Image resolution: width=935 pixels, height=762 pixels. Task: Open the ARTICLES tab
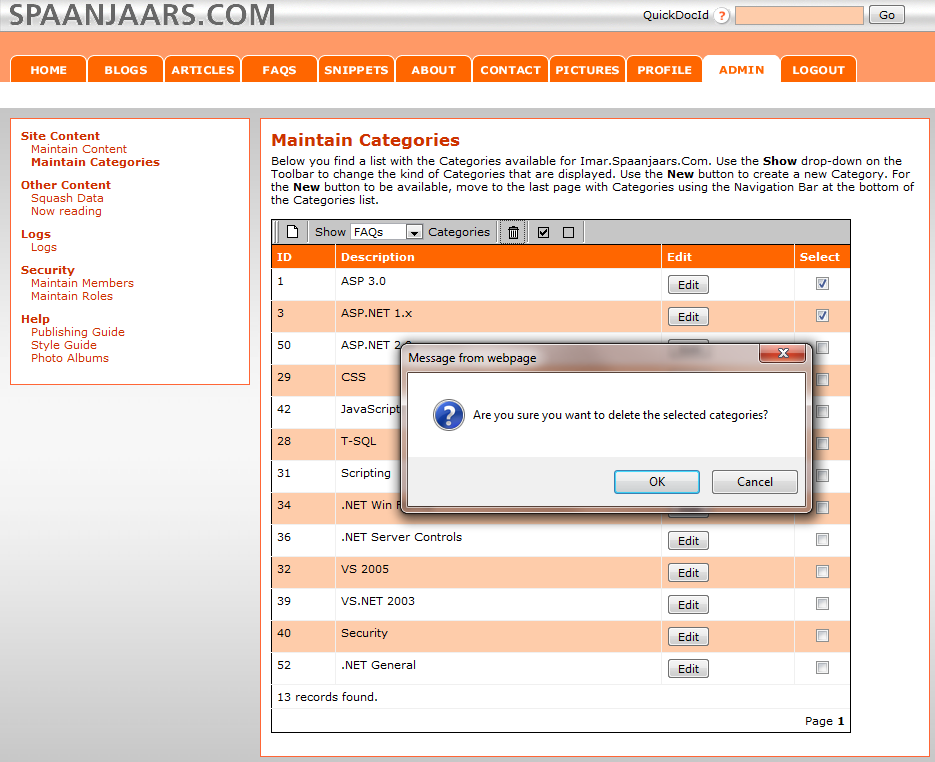pos(203,70)
